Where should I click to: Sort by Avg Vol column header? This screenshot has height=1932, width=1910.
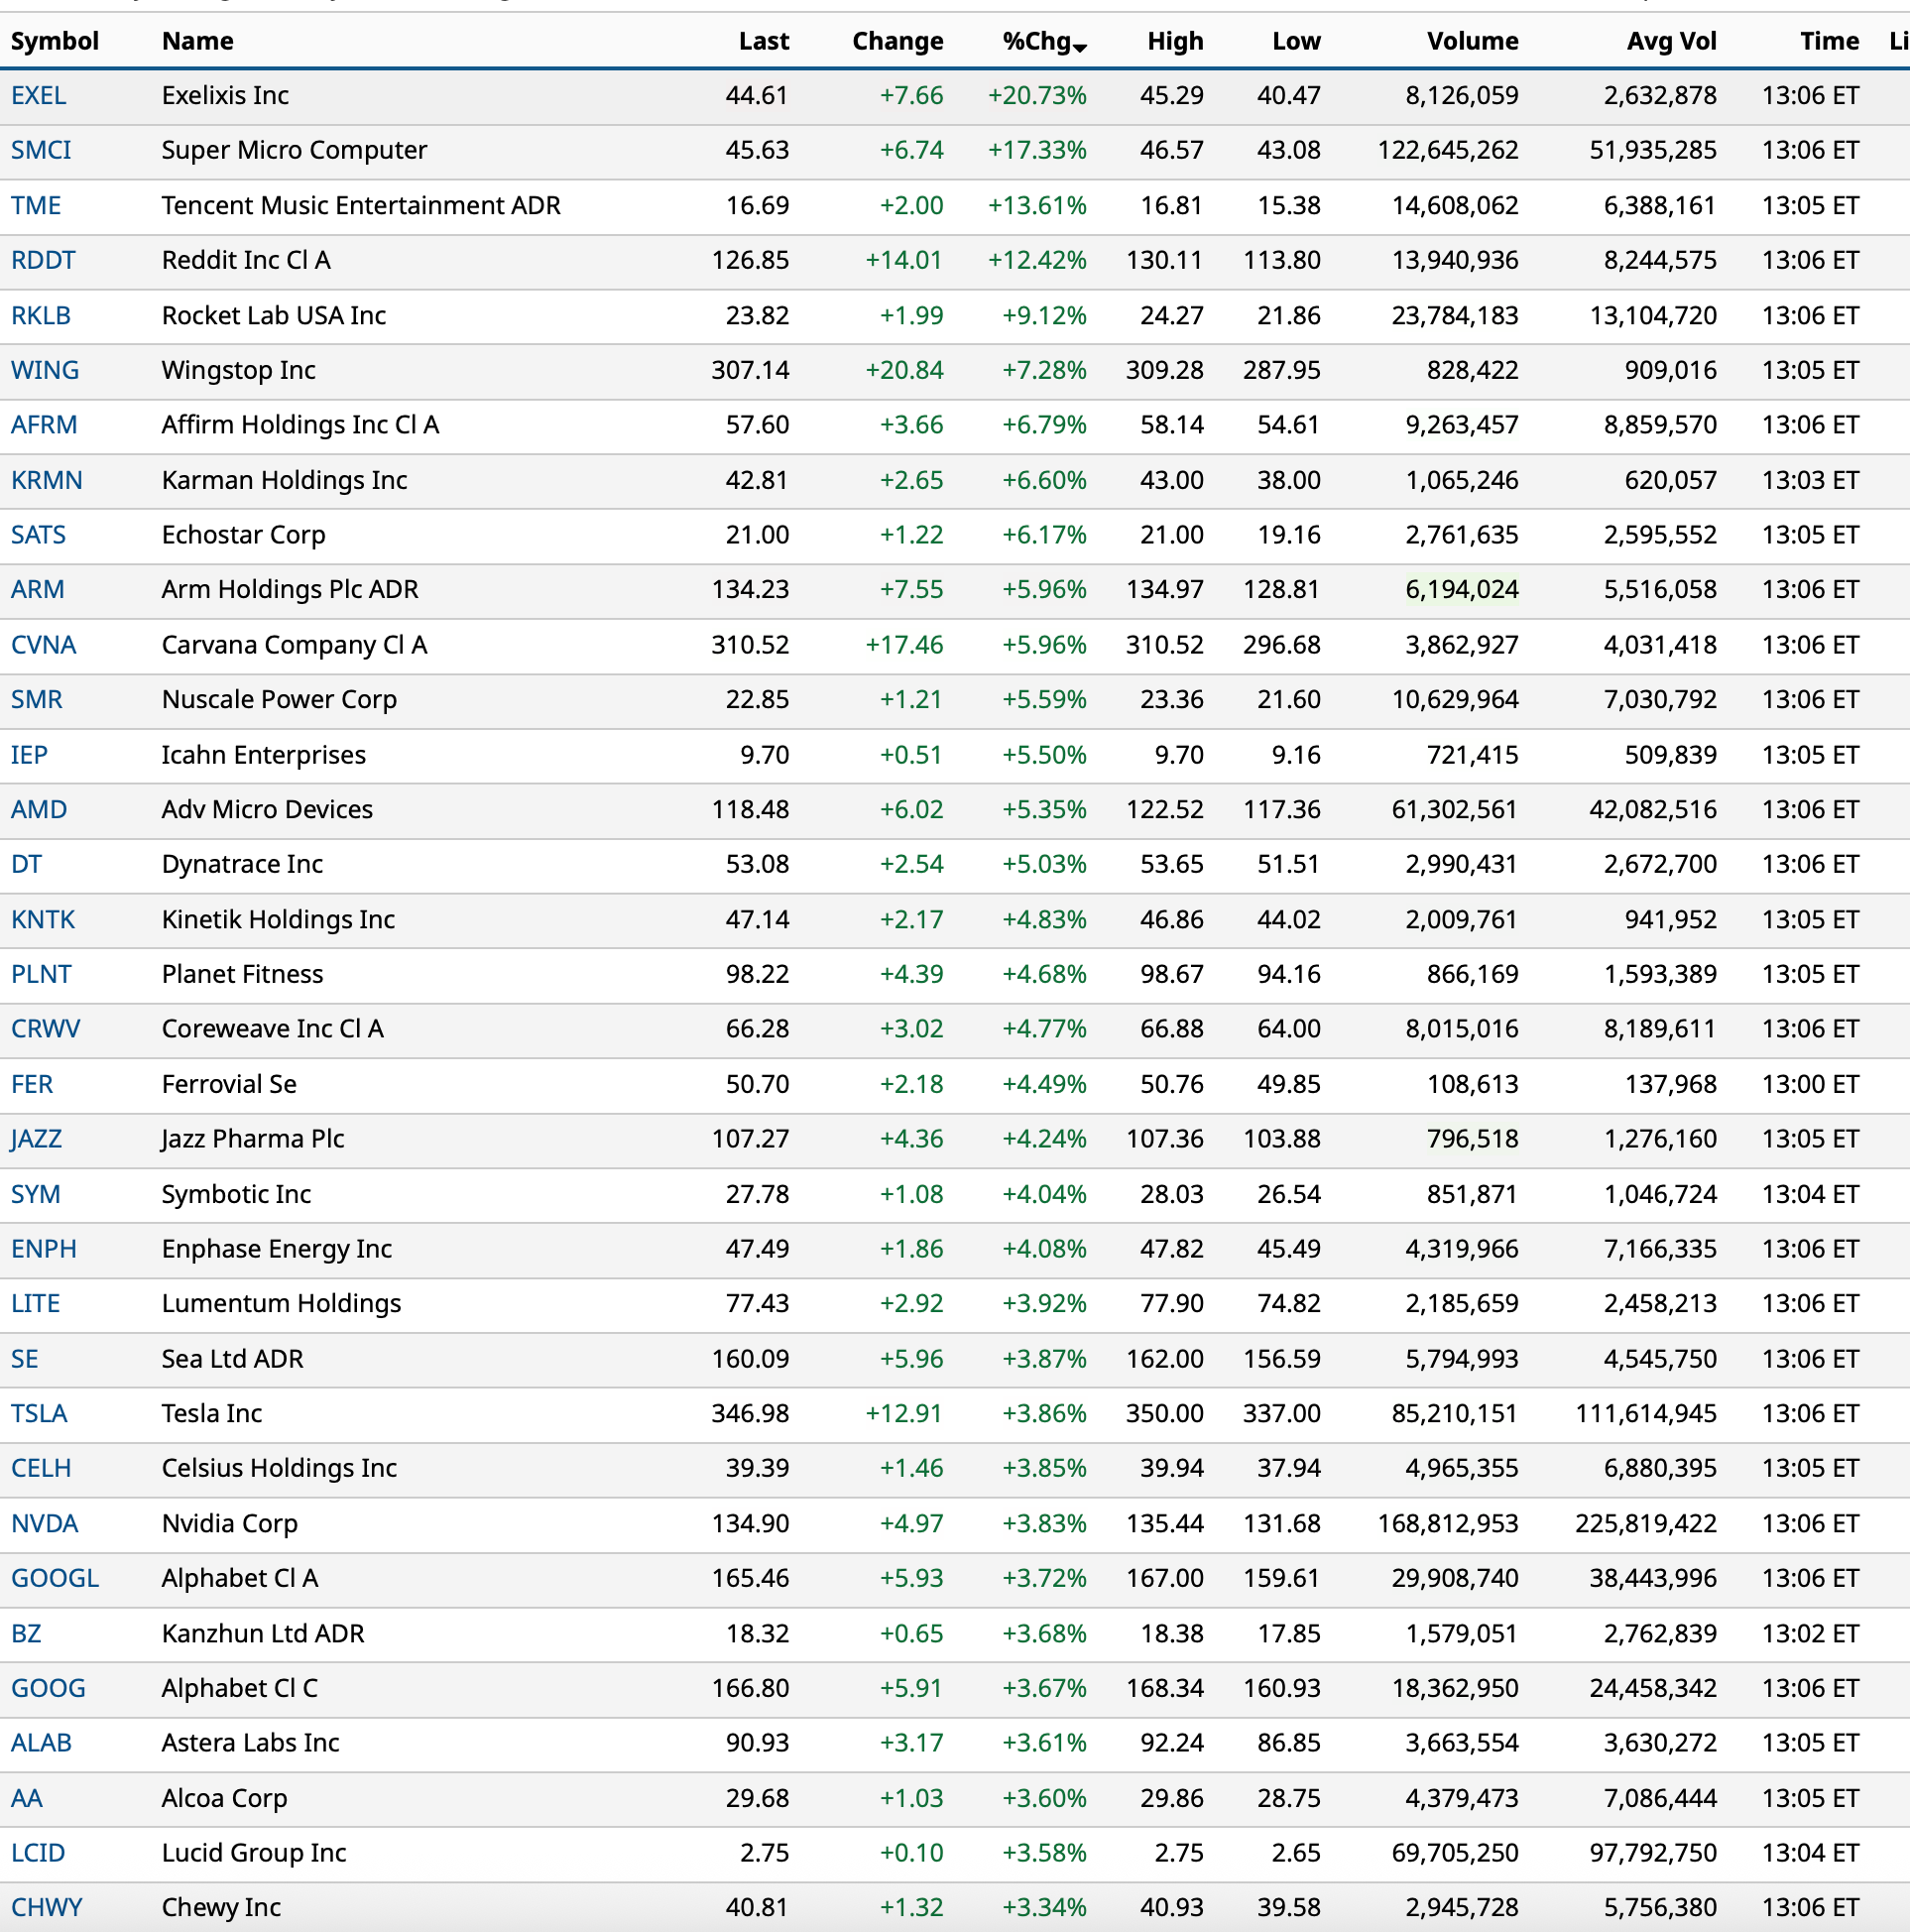pyautogui.click(x=1670, y=41)
